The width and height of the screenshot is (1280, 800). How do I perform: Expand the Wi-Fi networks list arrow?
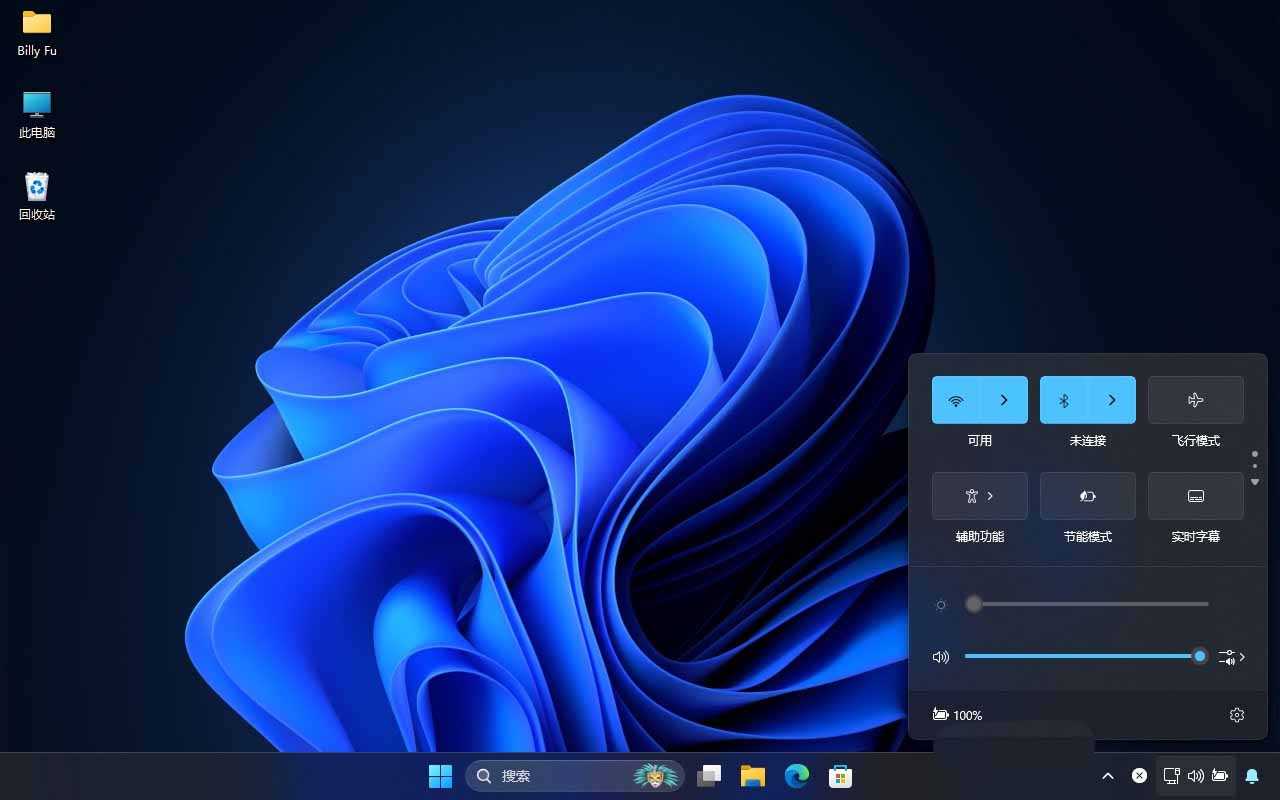click(1004, 400)
